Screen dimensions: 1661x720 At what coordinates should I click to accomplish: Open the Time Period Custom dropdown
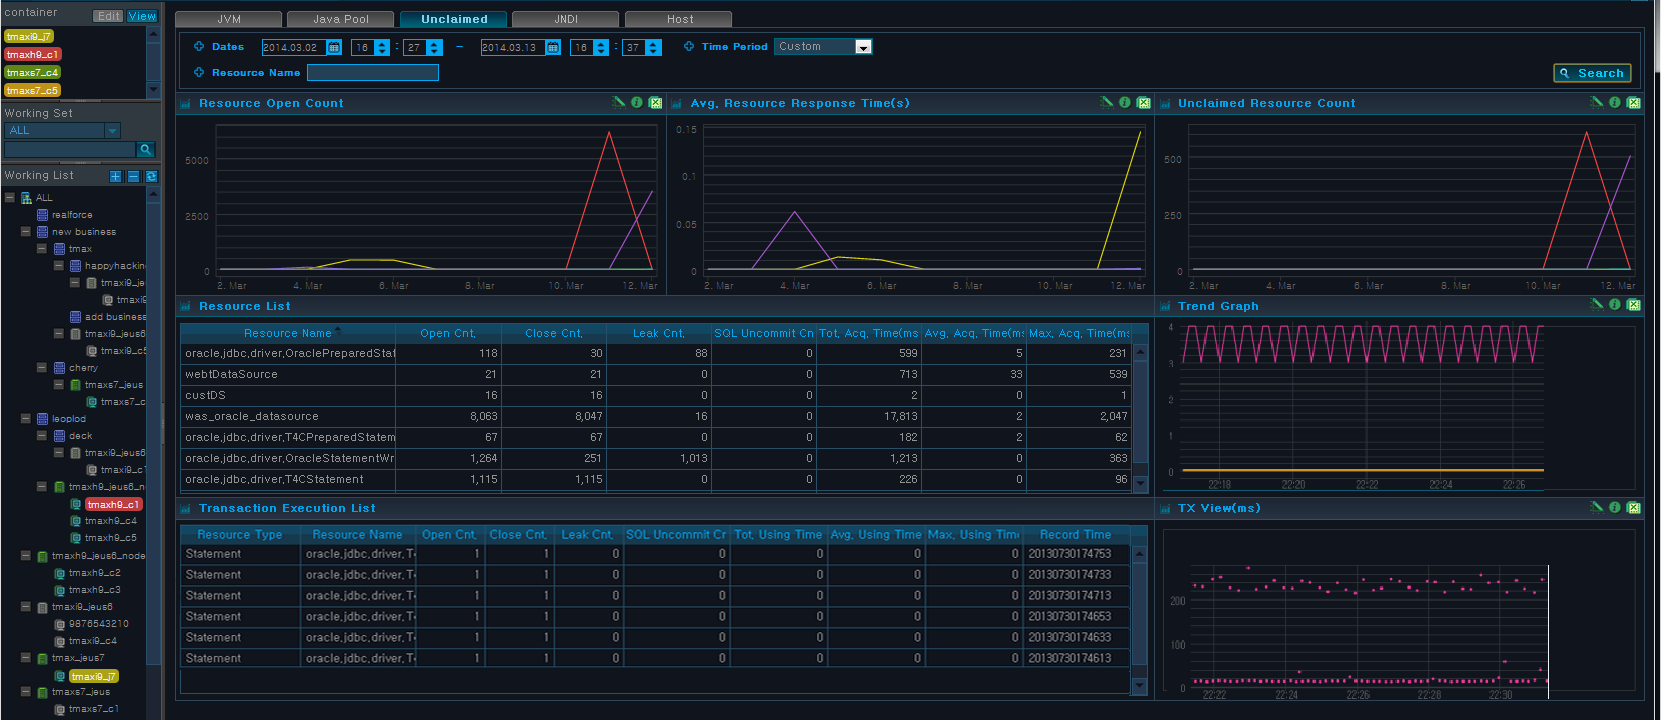[x=823, y=47]
